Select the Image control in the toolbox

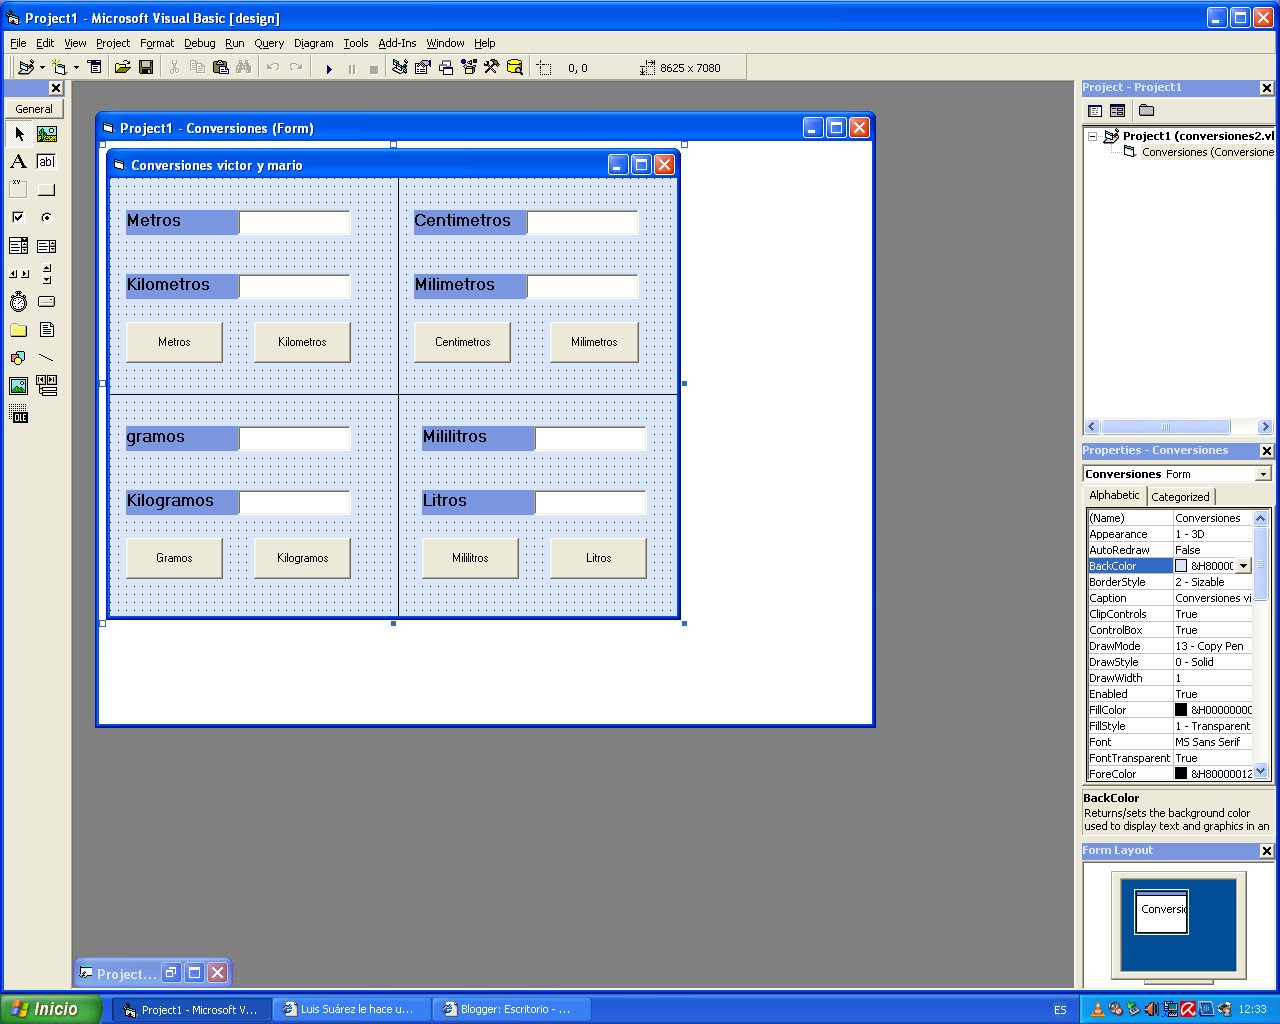[18, 385]
